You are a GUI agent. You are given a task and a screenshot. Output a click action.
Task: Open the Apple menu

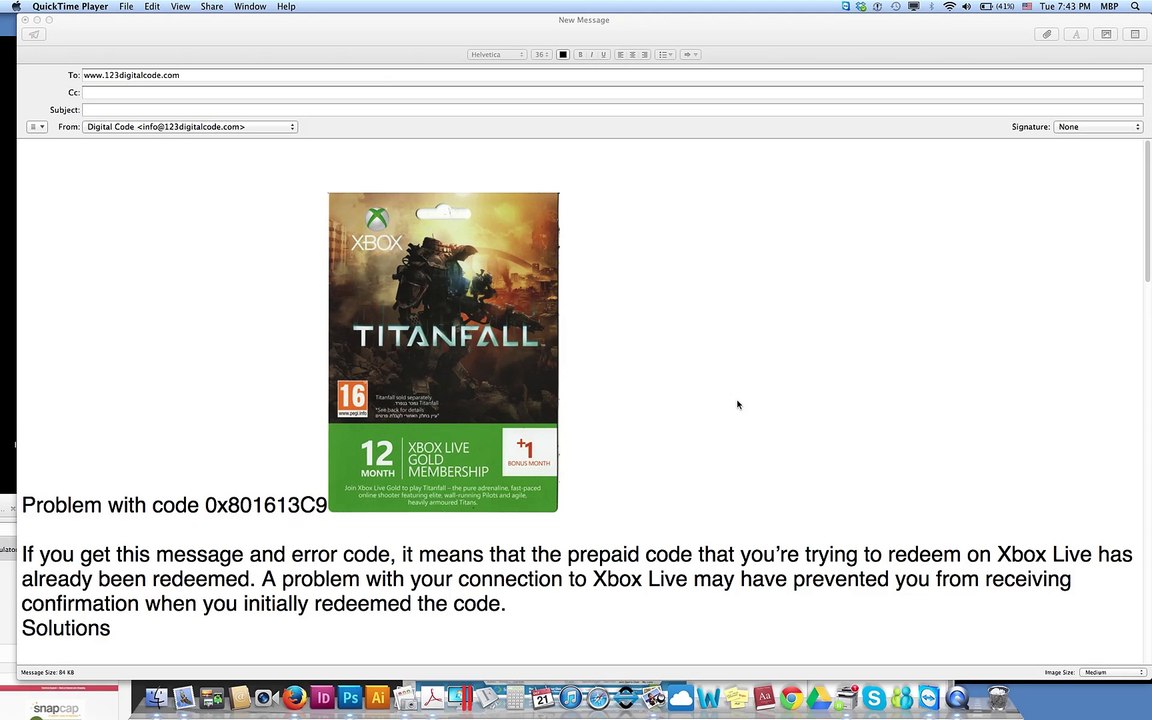point(16,6)
